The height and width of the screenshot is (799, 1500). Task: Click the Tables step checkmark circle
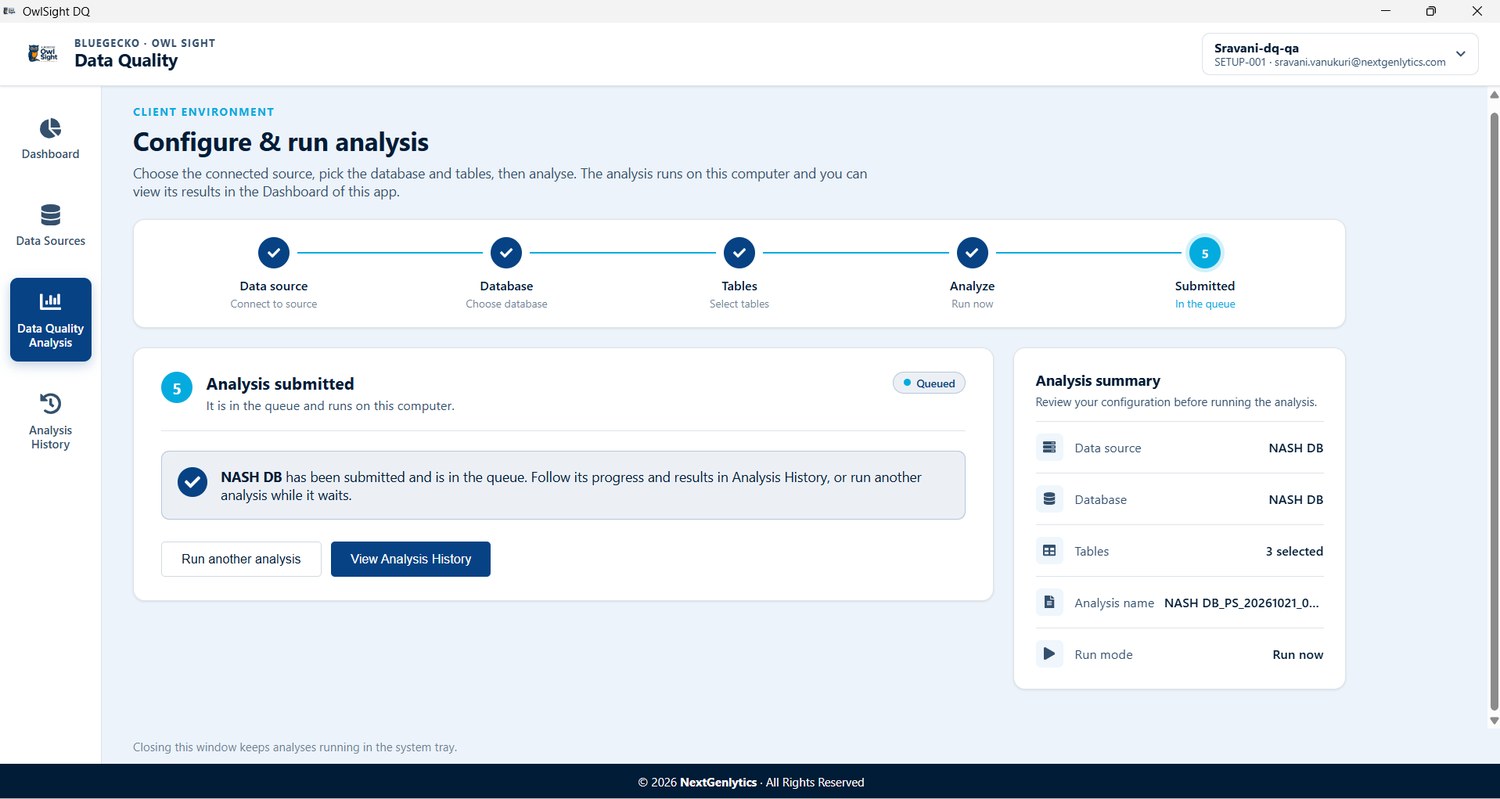tap(739, 253)
